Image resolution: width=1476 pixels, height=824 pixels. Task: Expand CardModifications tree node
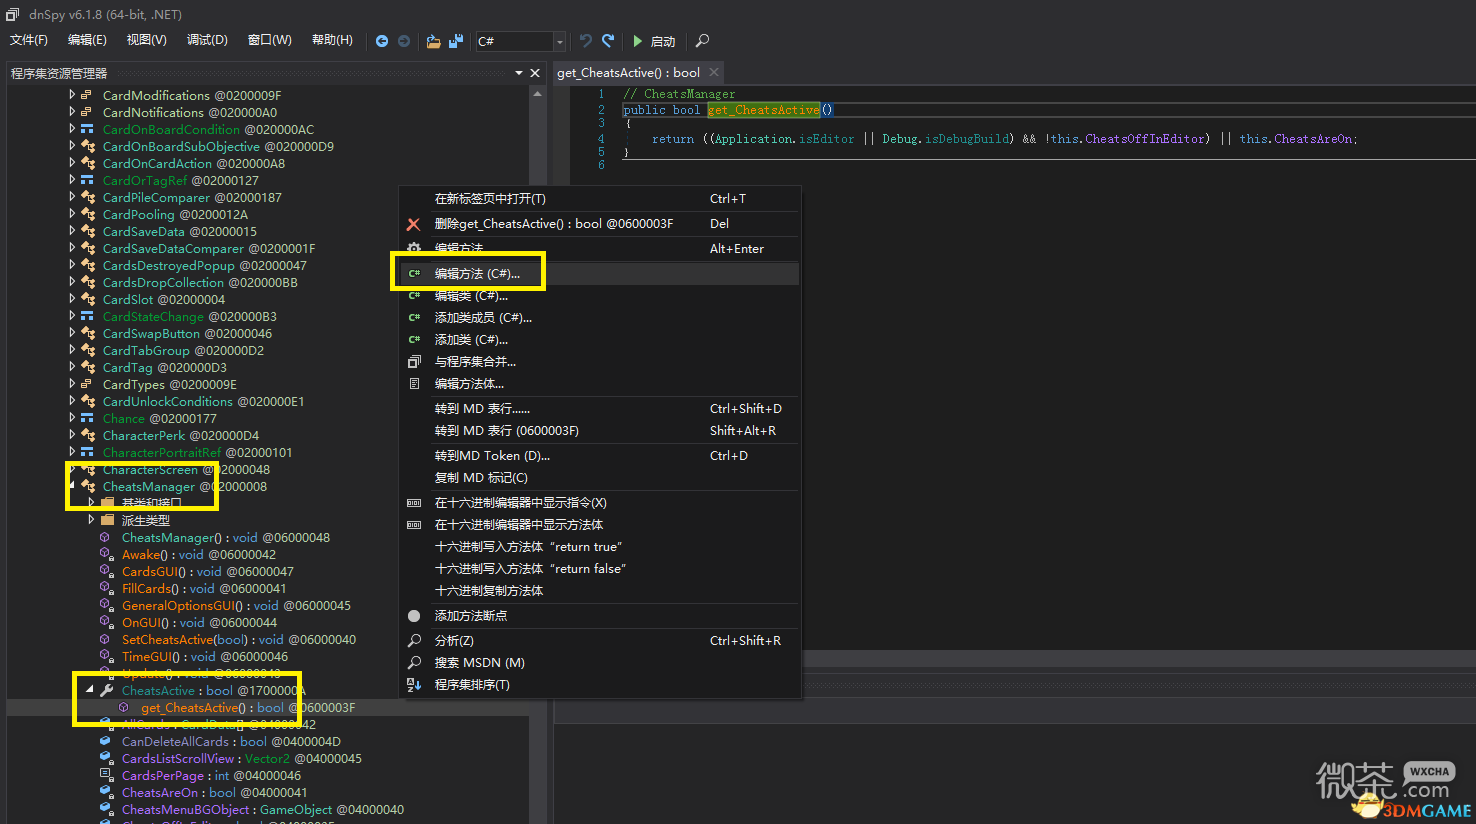click(72, 95)
